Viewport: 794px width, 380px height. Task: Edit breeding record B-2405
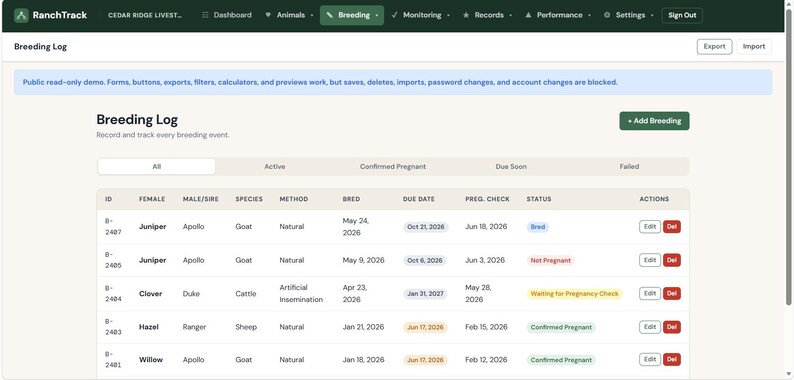(650, 260)
